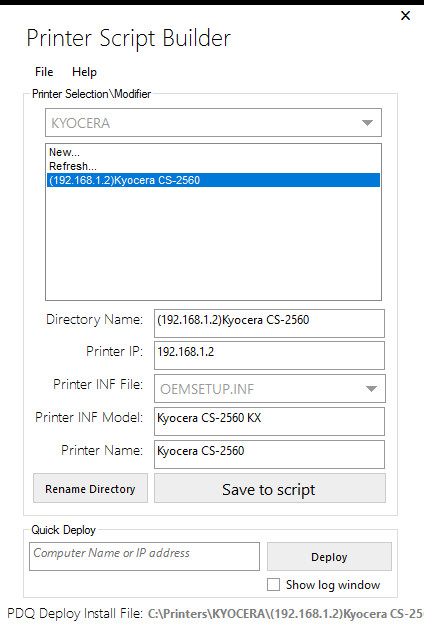Expand the KYOCERA manufacturer dropdown
This screenshot has height=630, width=424.
pyautogui.click(x=213, y=123)
